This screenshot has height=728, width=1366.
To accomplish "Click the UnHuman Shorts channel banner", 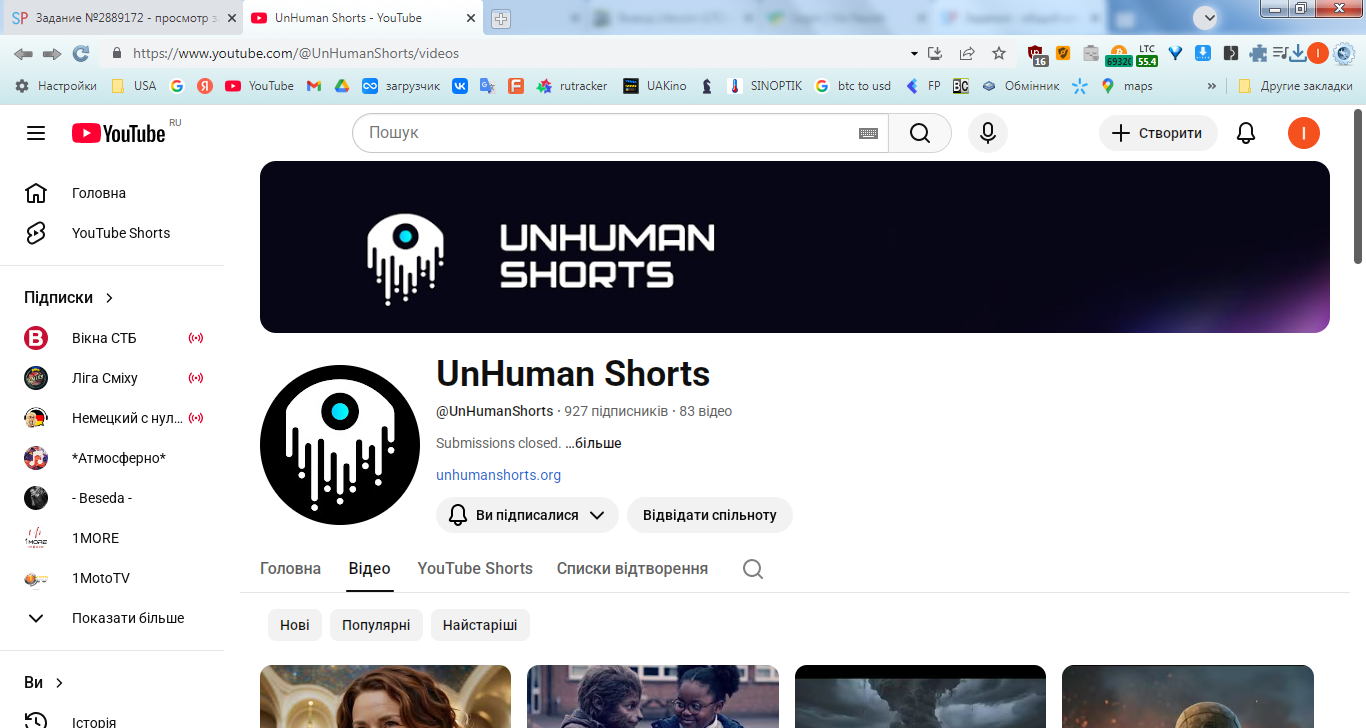I will (x=795, y=247).
